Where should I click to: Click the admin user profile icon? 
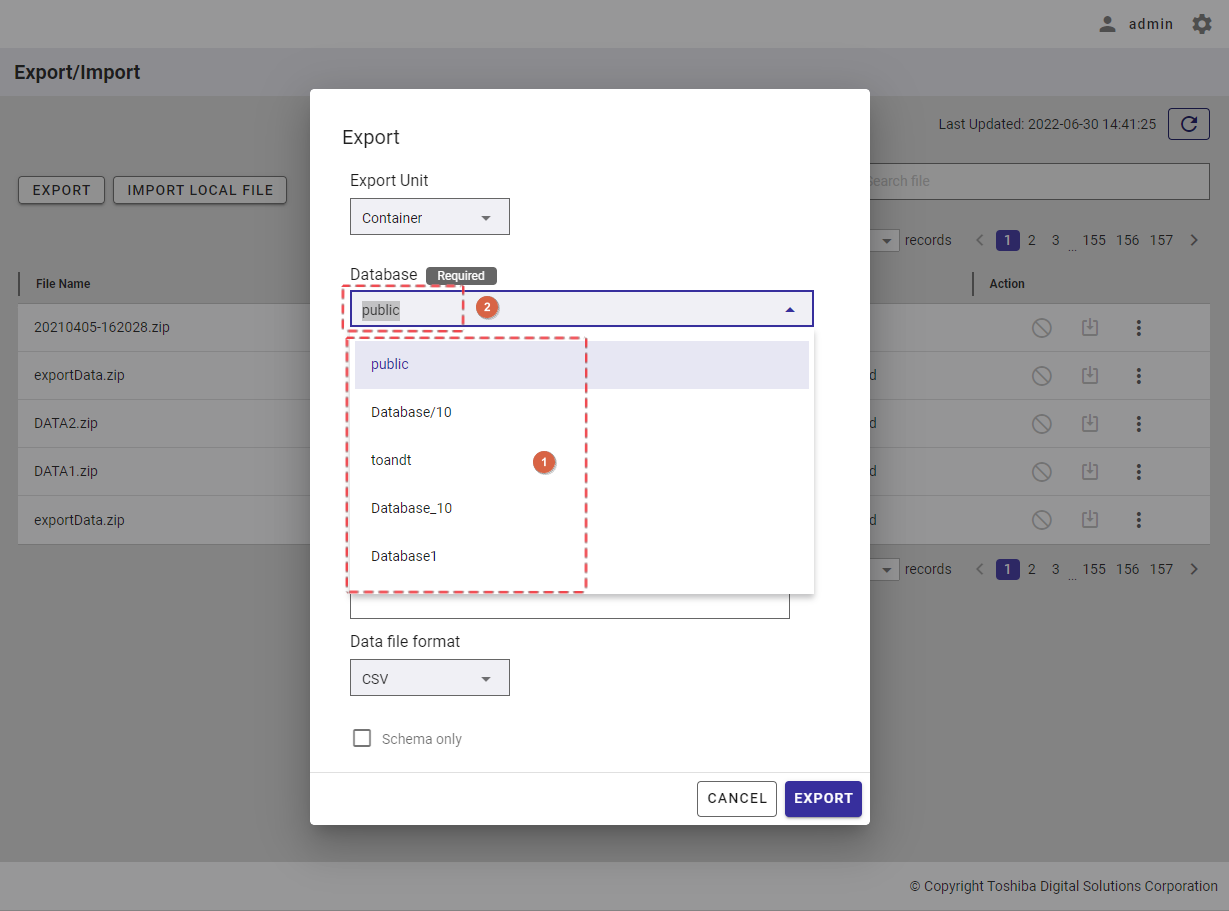coord(1107,24)
